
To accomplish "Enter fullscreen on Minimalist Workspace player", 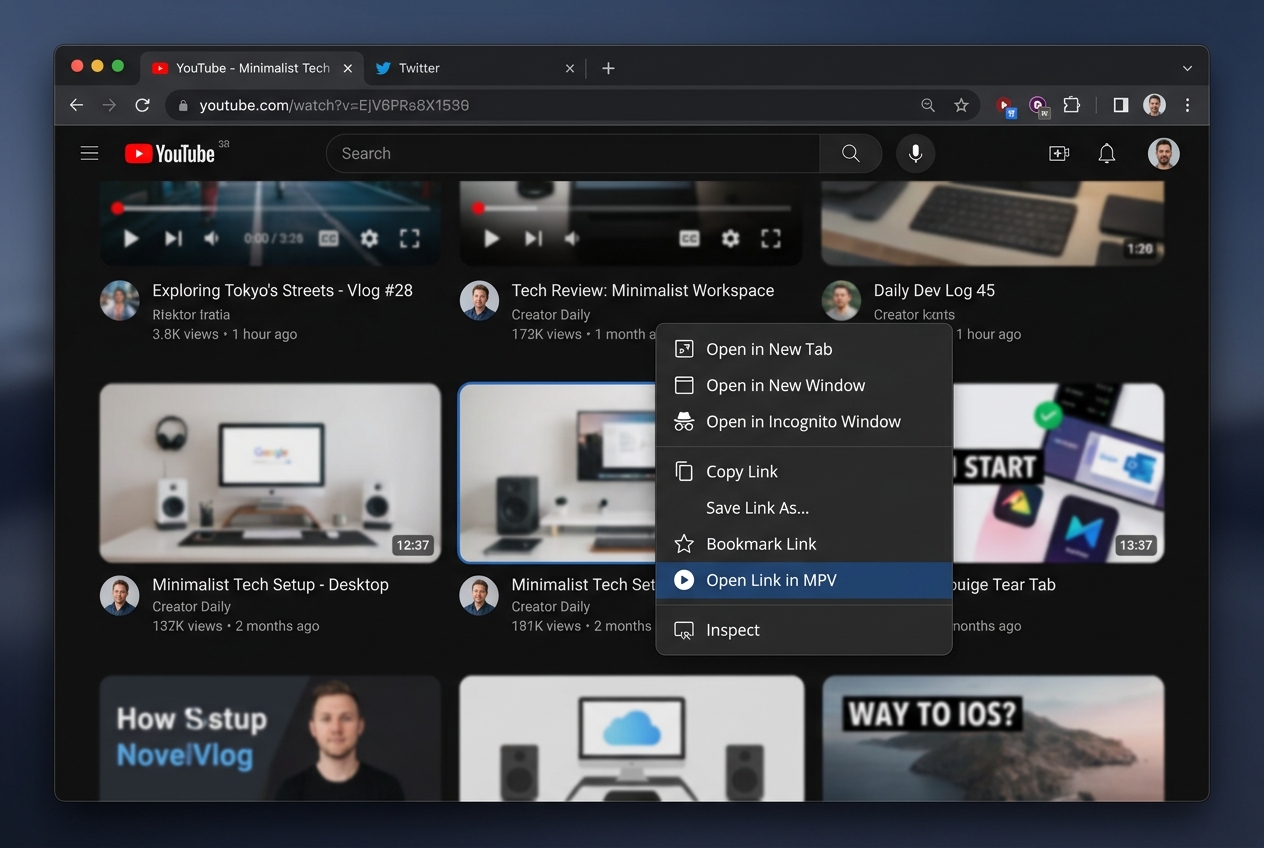I will (770, 238).
